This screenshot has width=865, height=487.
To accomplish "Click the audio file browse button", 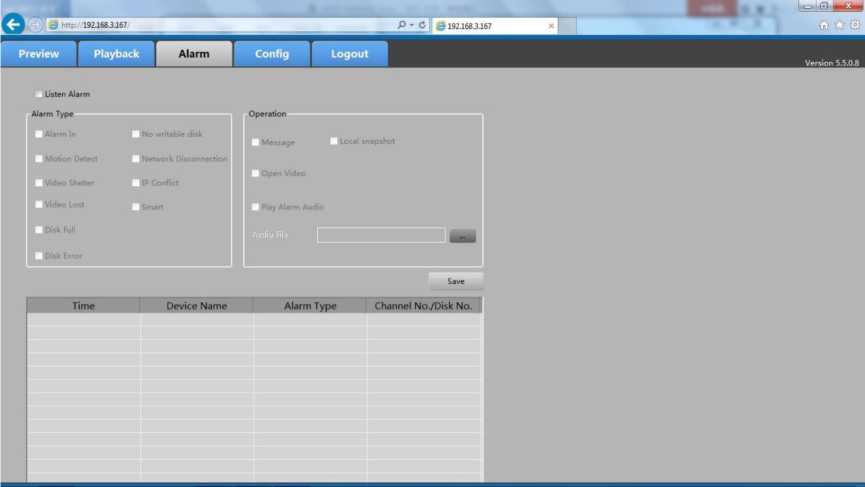I will coord(462,237).
